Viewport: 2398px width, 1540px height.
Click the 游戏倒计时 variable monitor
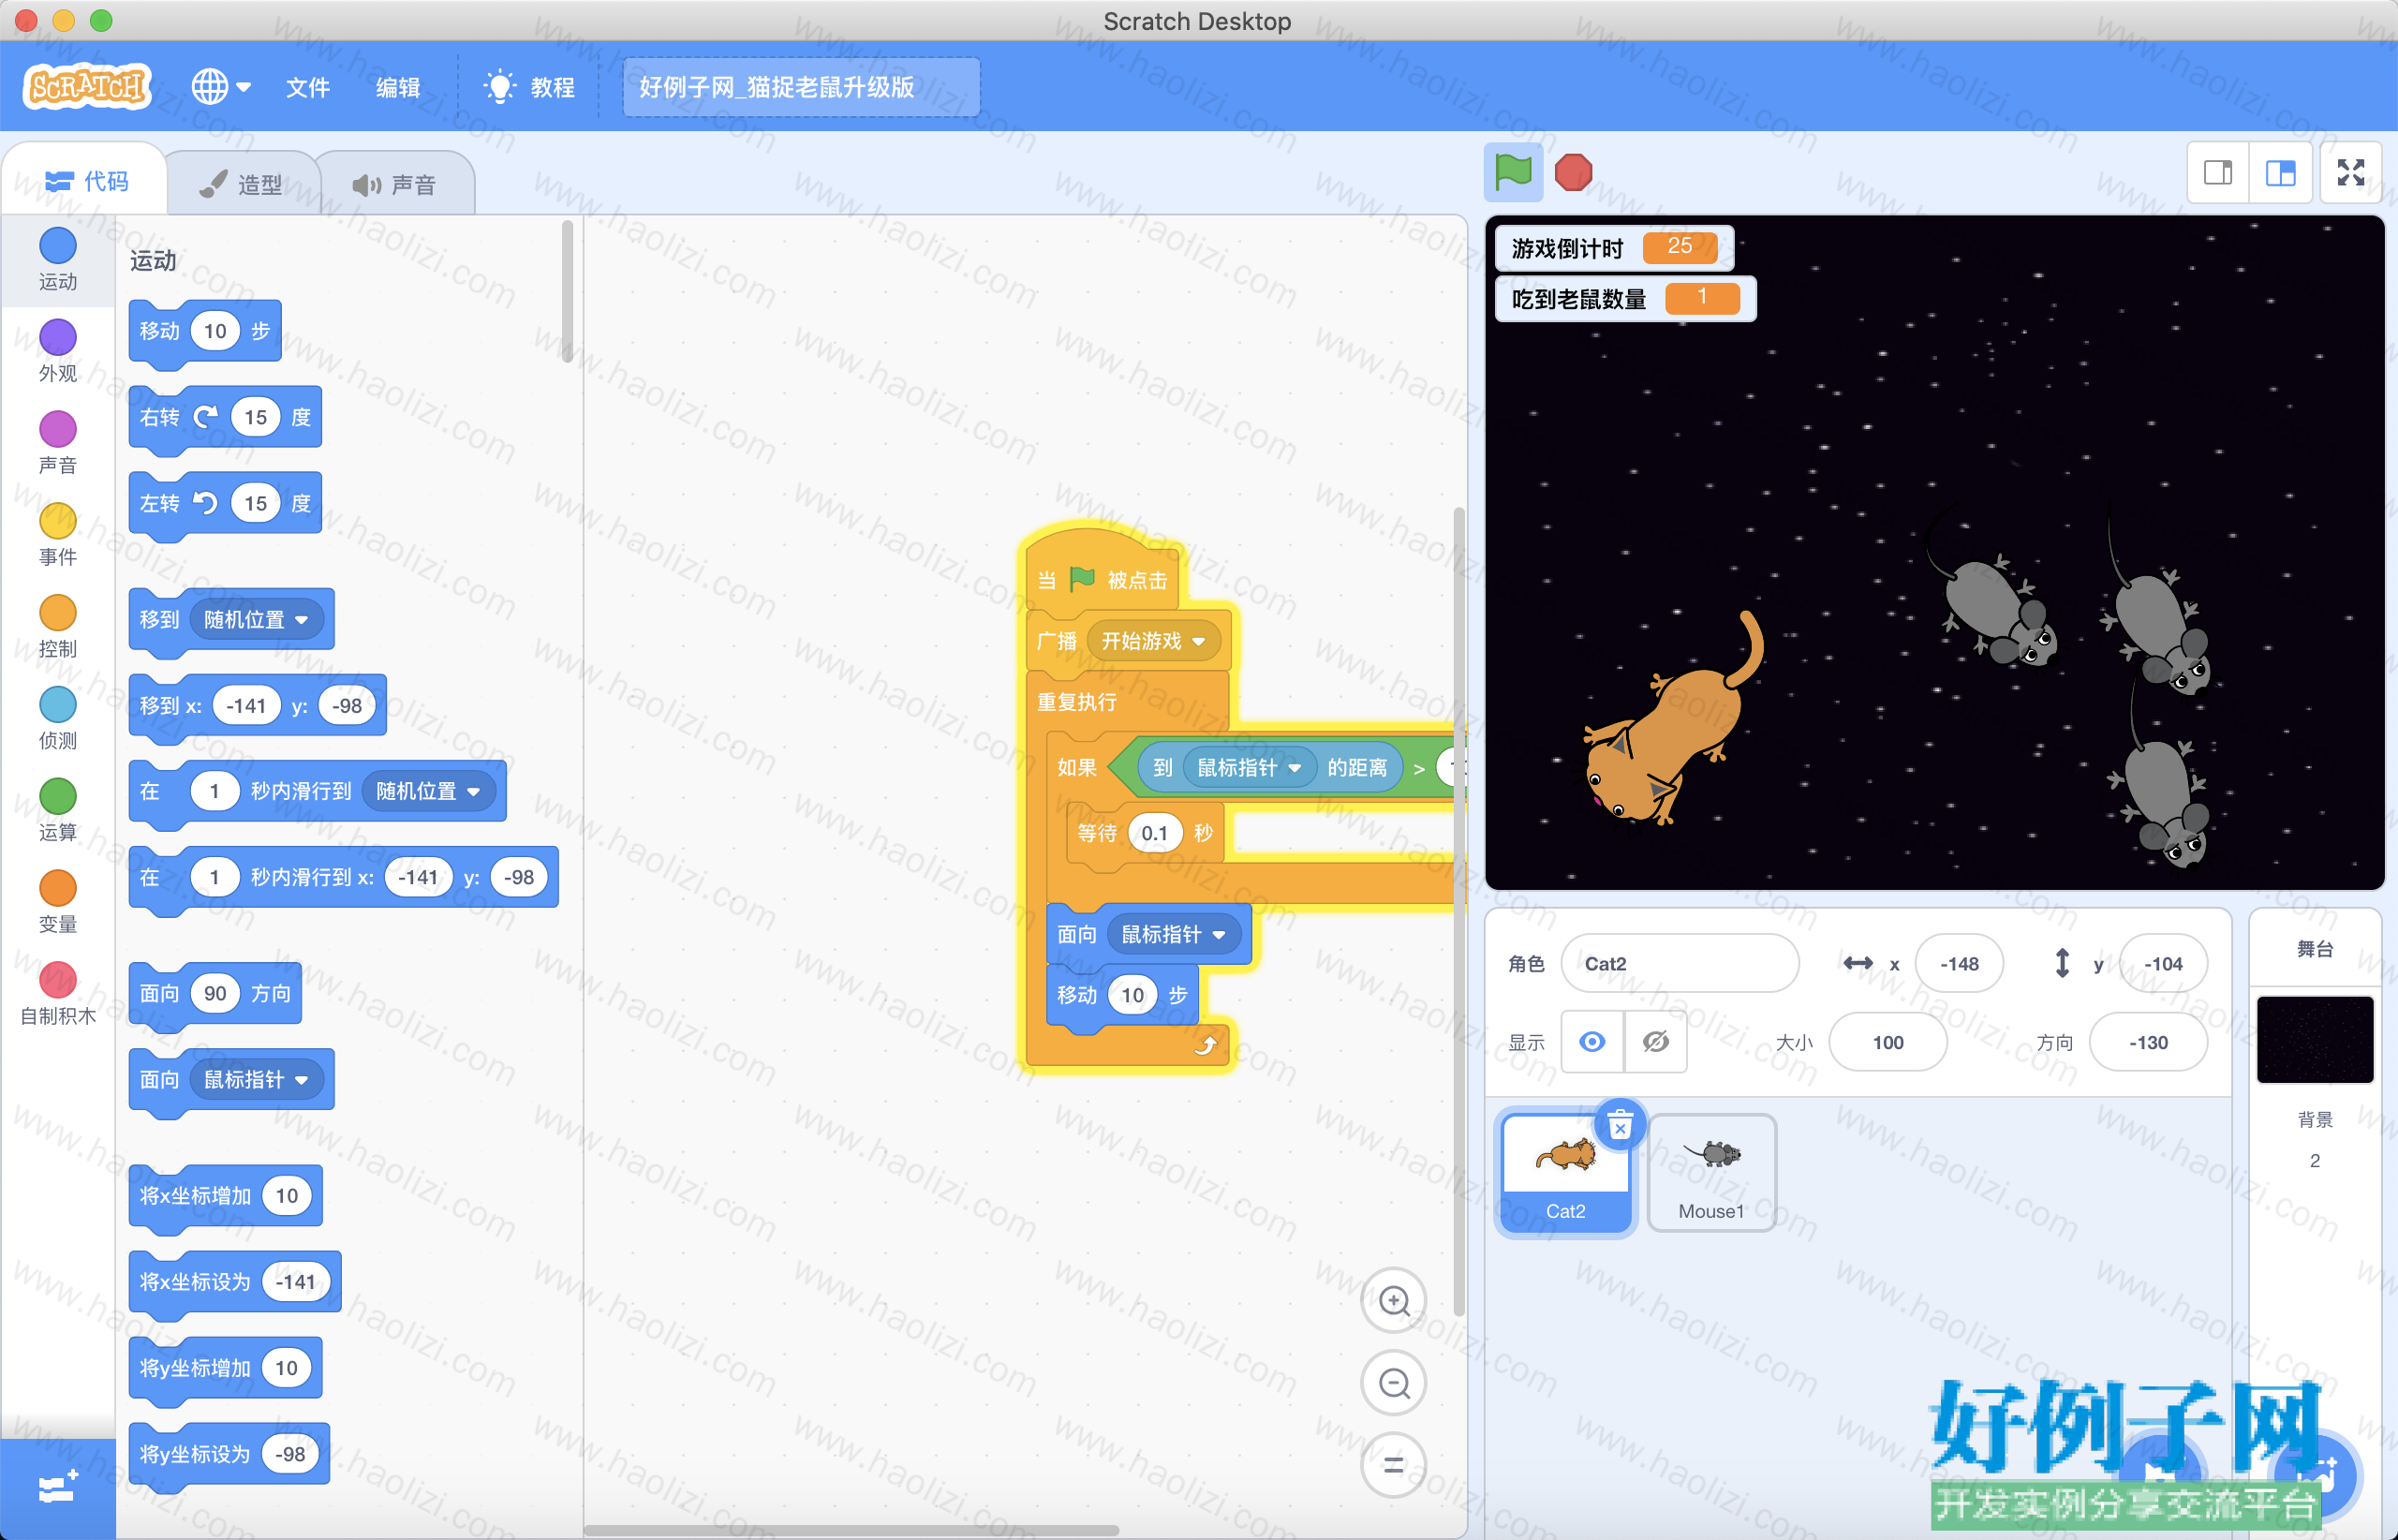pos(1614,247)
